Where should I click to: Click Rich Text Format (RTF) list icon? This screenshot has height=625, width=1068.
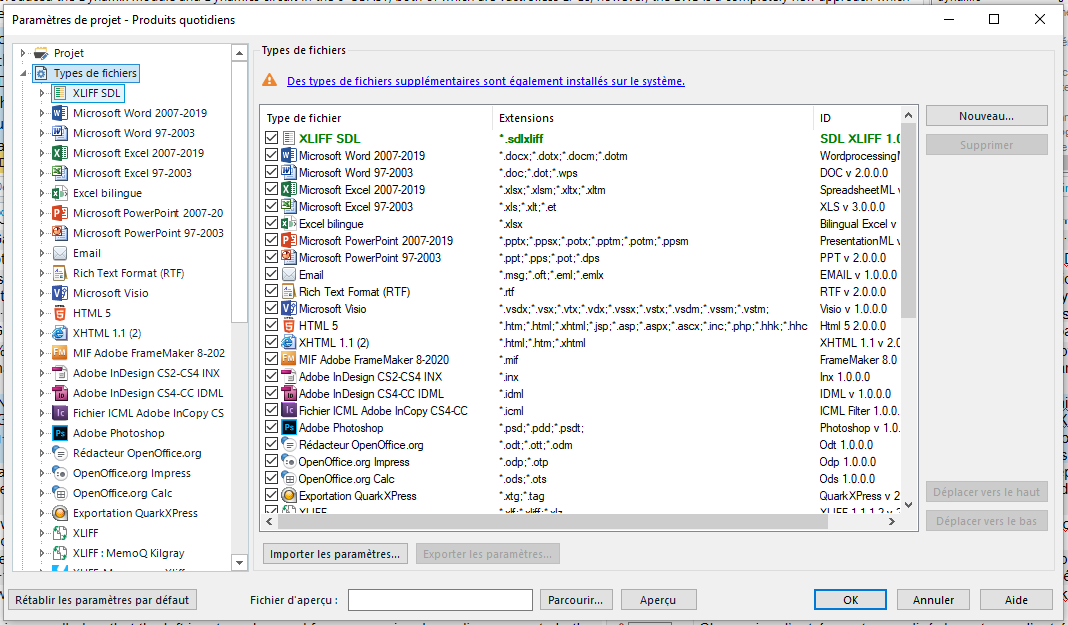coord(289,291)
